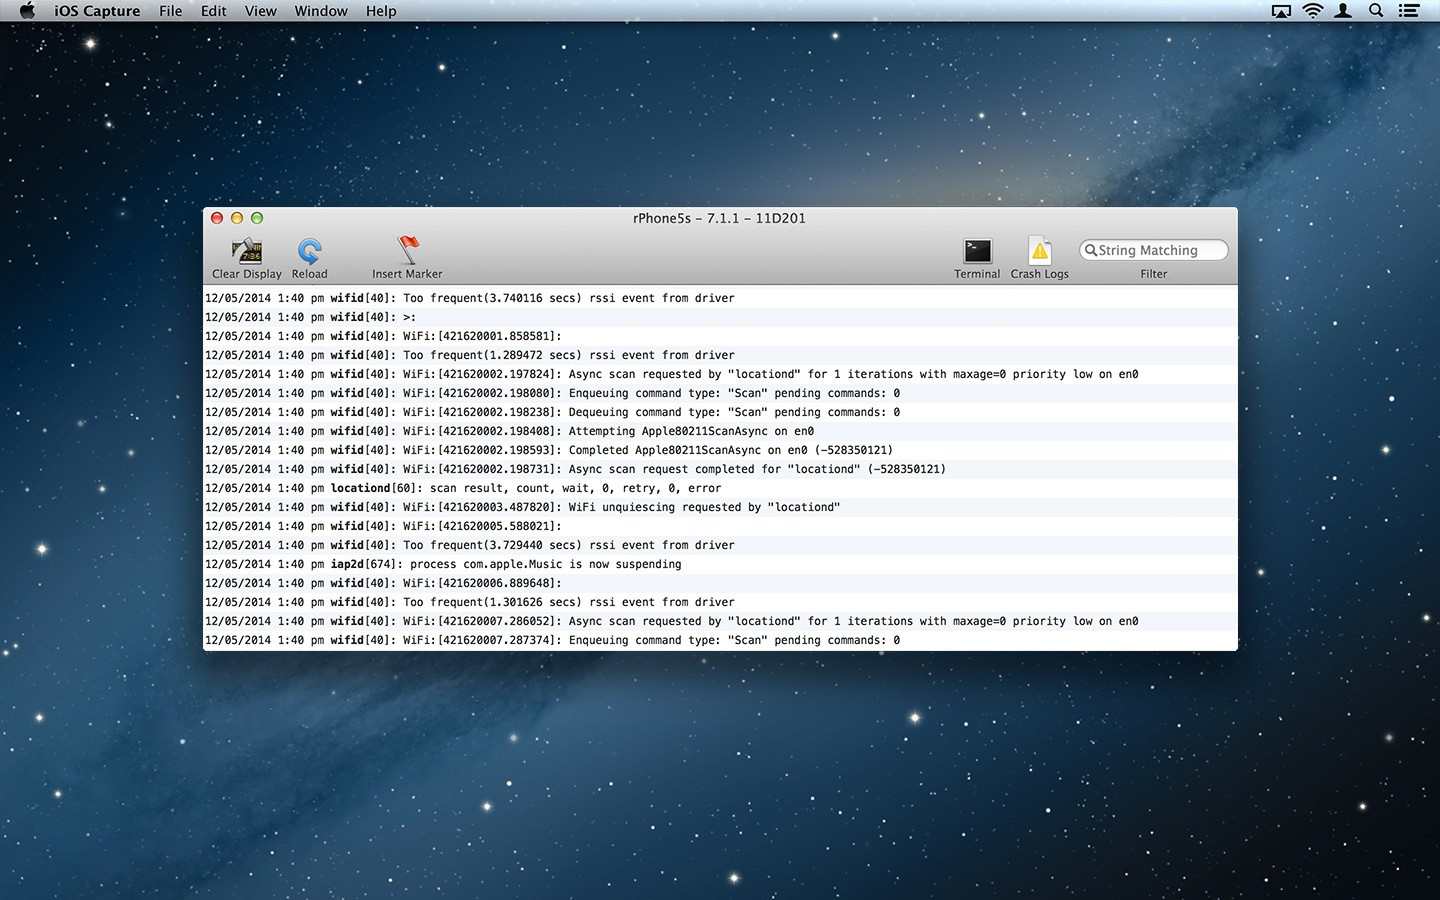Viewport: 1440px width, 900px height.
Task: Select the line 'WiFi:[421620002.198080]: Enqueueing command type'
Action: 720,393
